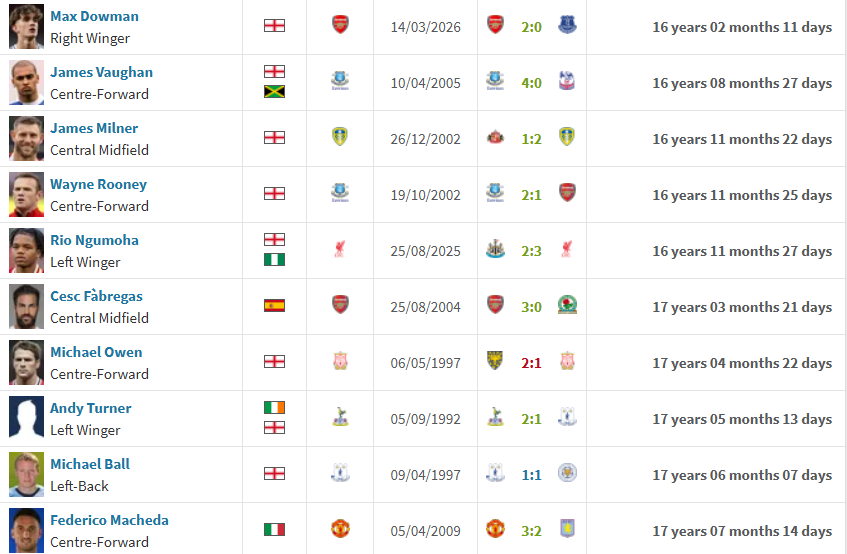Click the Aston Villa crest in Macheda's row
The height and width of the screenshot is (554, 847).
coord(567,529)
